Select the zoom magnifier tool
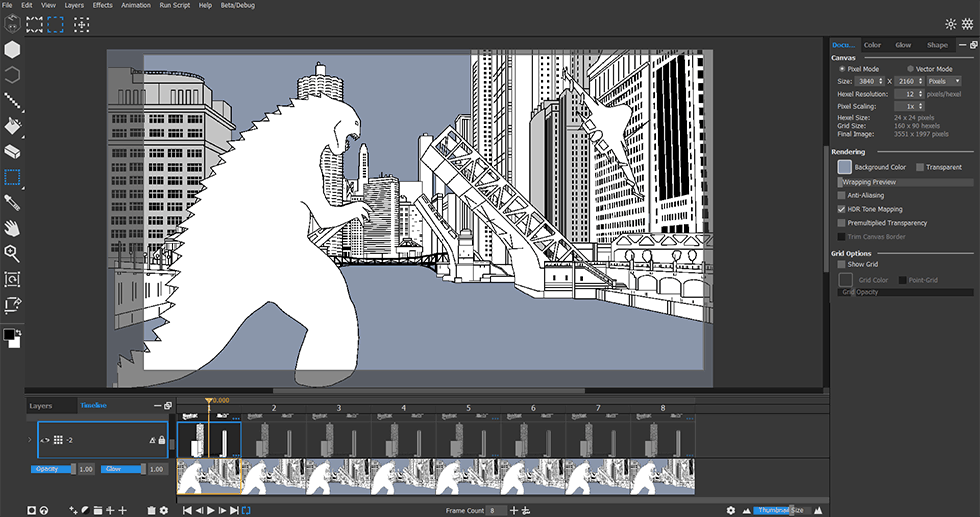The width and height of the screenshot is (980, 517). pyautogui.click(x=12, y=253)
